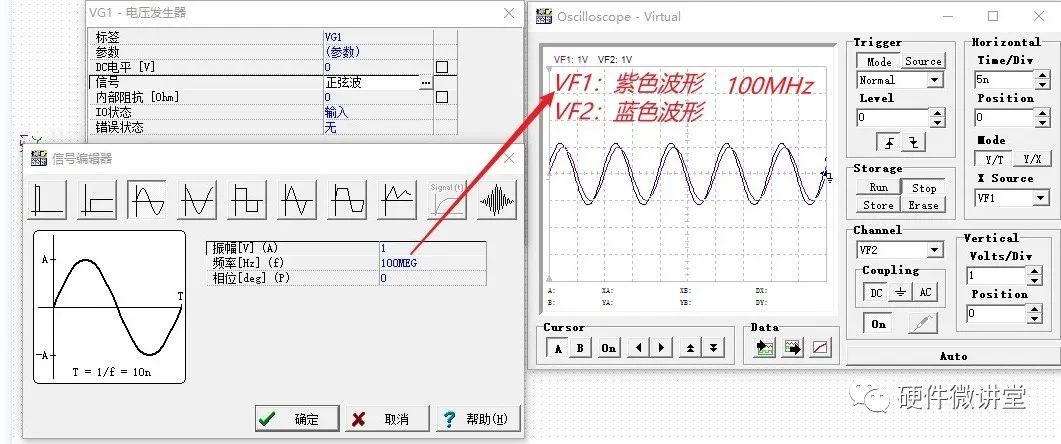Tick the checkbox in the DC level row
The width and height of the screenshot is (1061, 444).
[x=441, y=67]
